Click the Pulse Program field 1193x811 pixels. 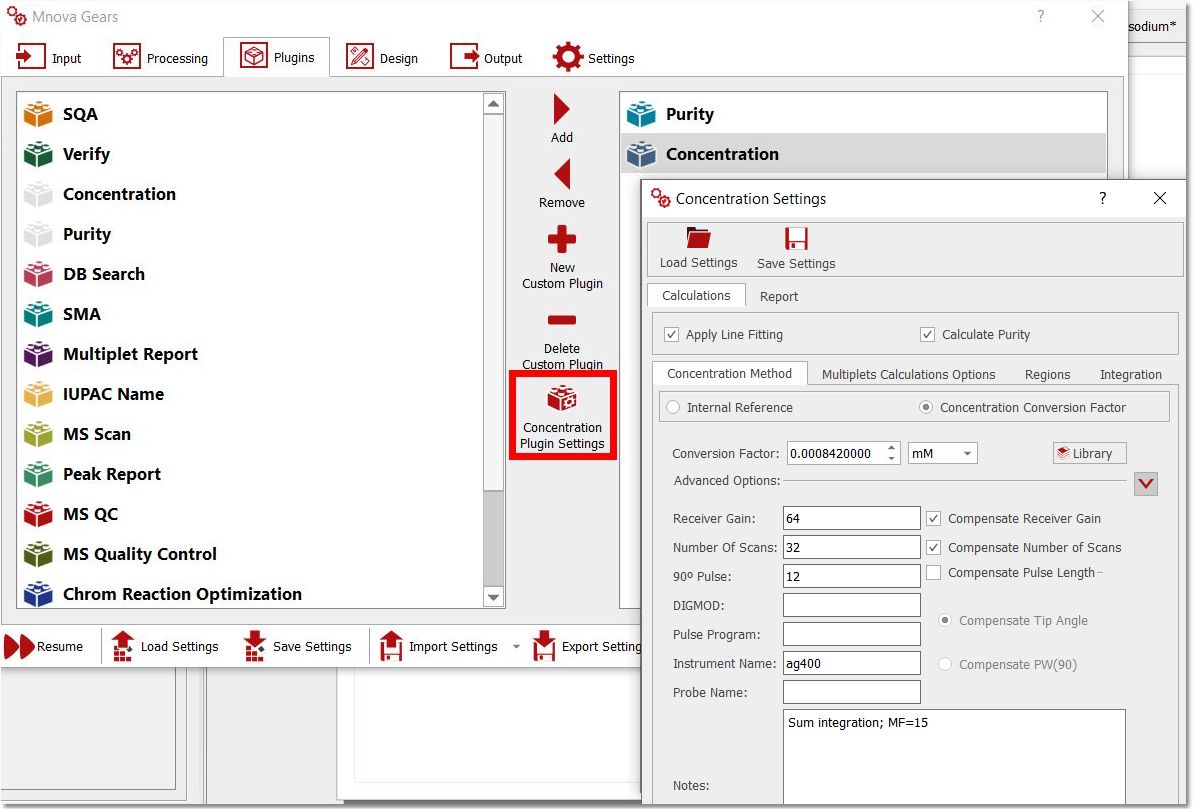coord(851,634)
